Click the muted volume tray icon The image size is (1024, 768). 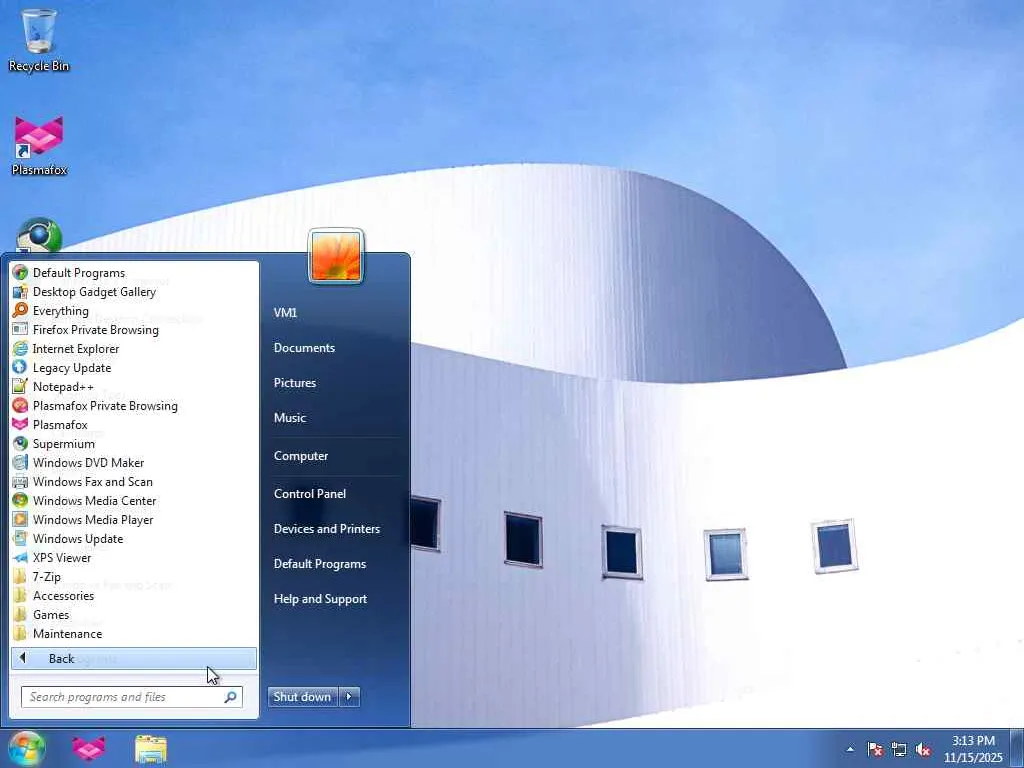923,749
